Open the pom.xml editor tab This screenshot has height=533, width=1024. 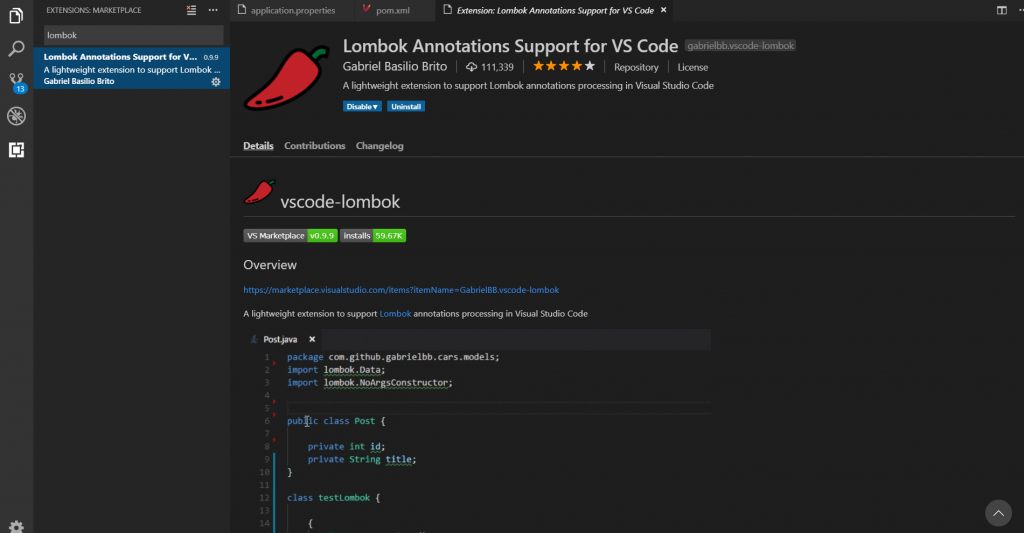coord(393,10)
